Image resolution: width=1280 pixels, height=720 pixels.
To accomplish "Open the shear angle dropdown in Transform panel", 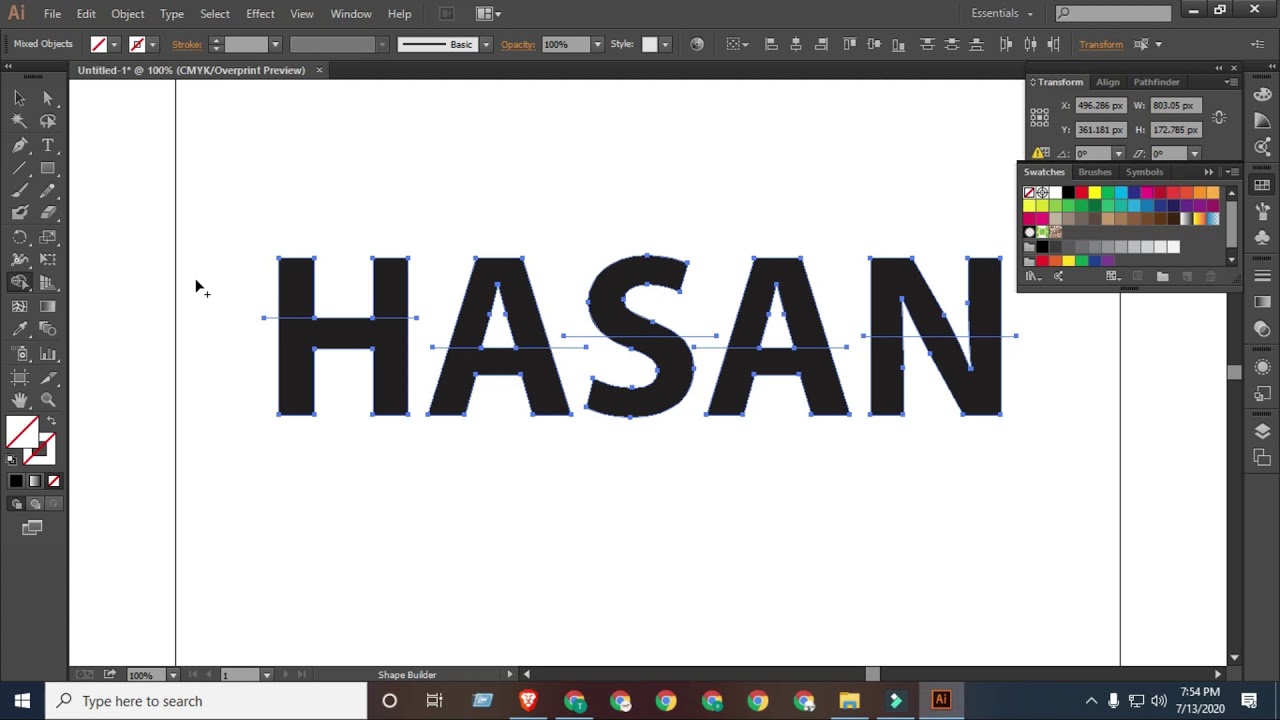I will (x=1194, y=153).
